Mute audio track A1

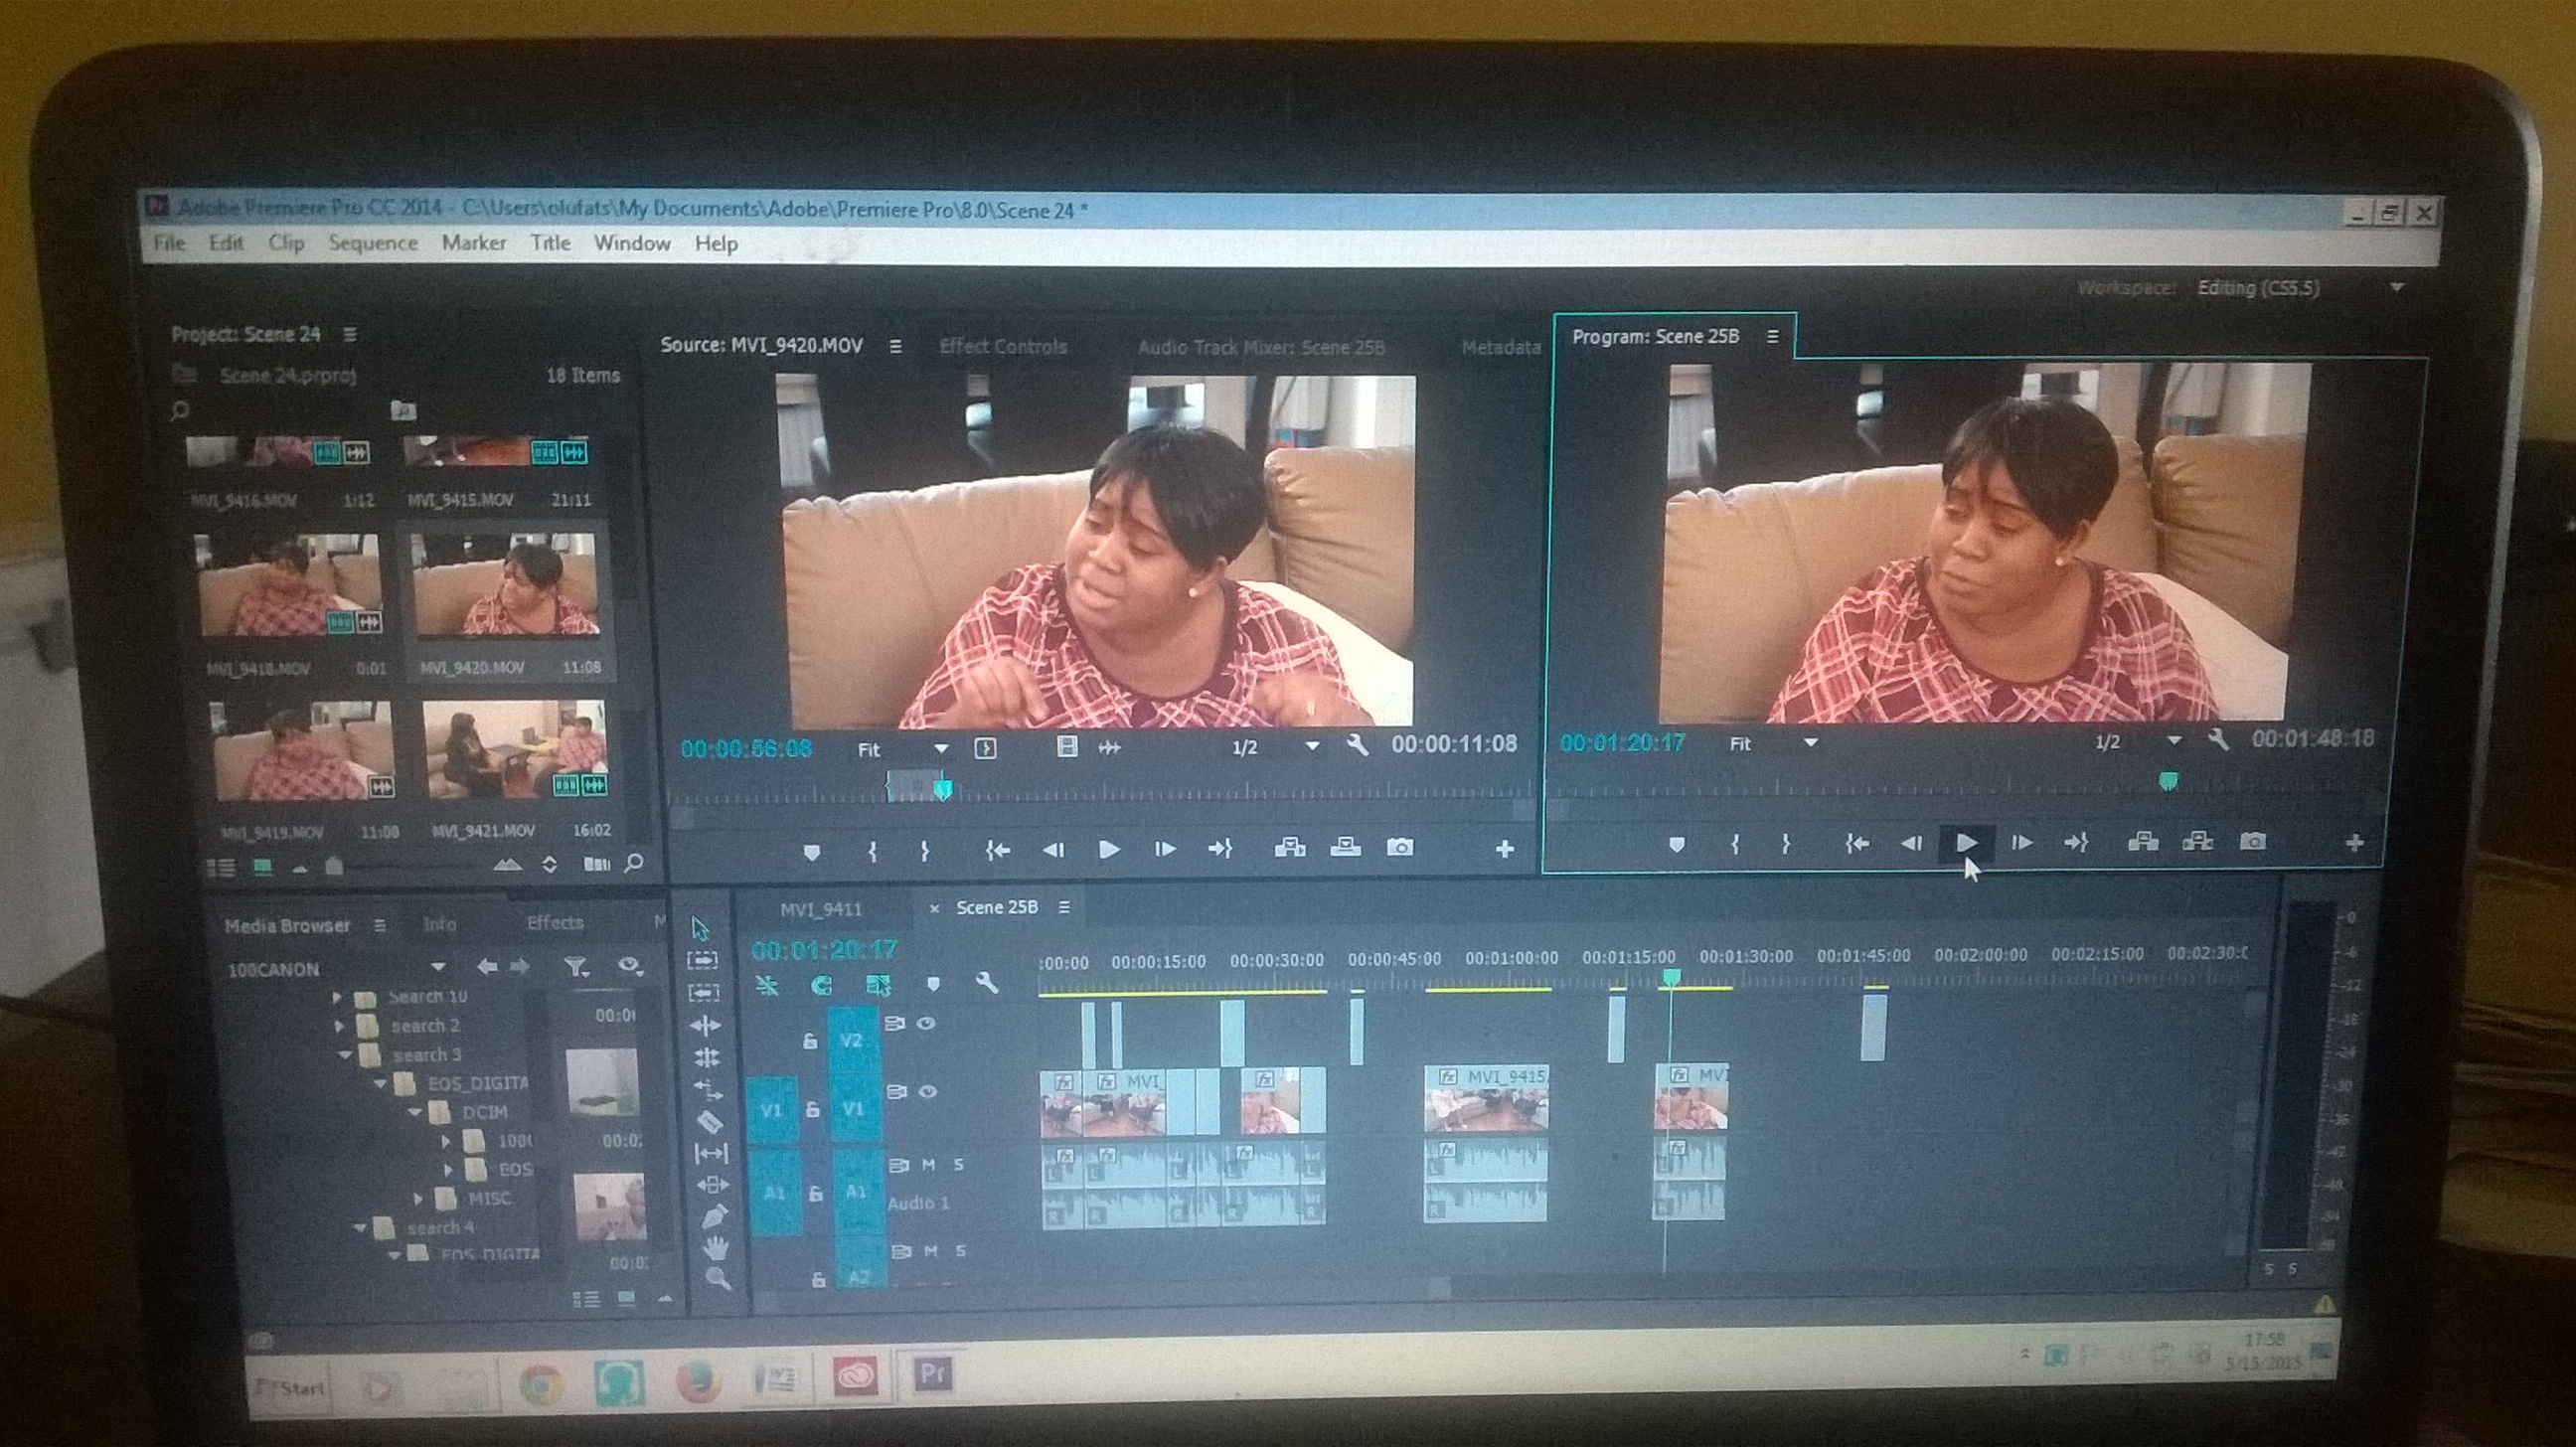click(x=929, y=1164)
